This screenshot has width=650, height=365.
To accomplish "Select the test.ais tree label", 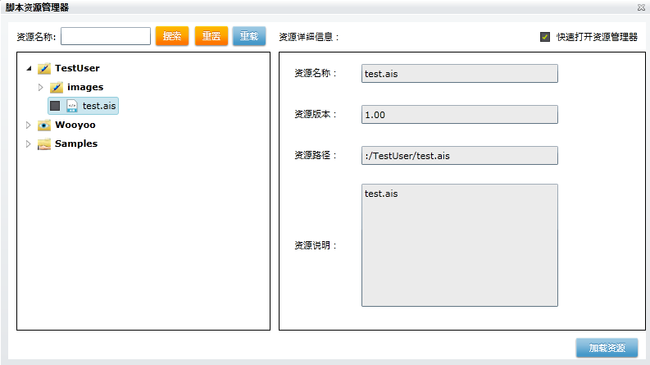I will (99, 106).
